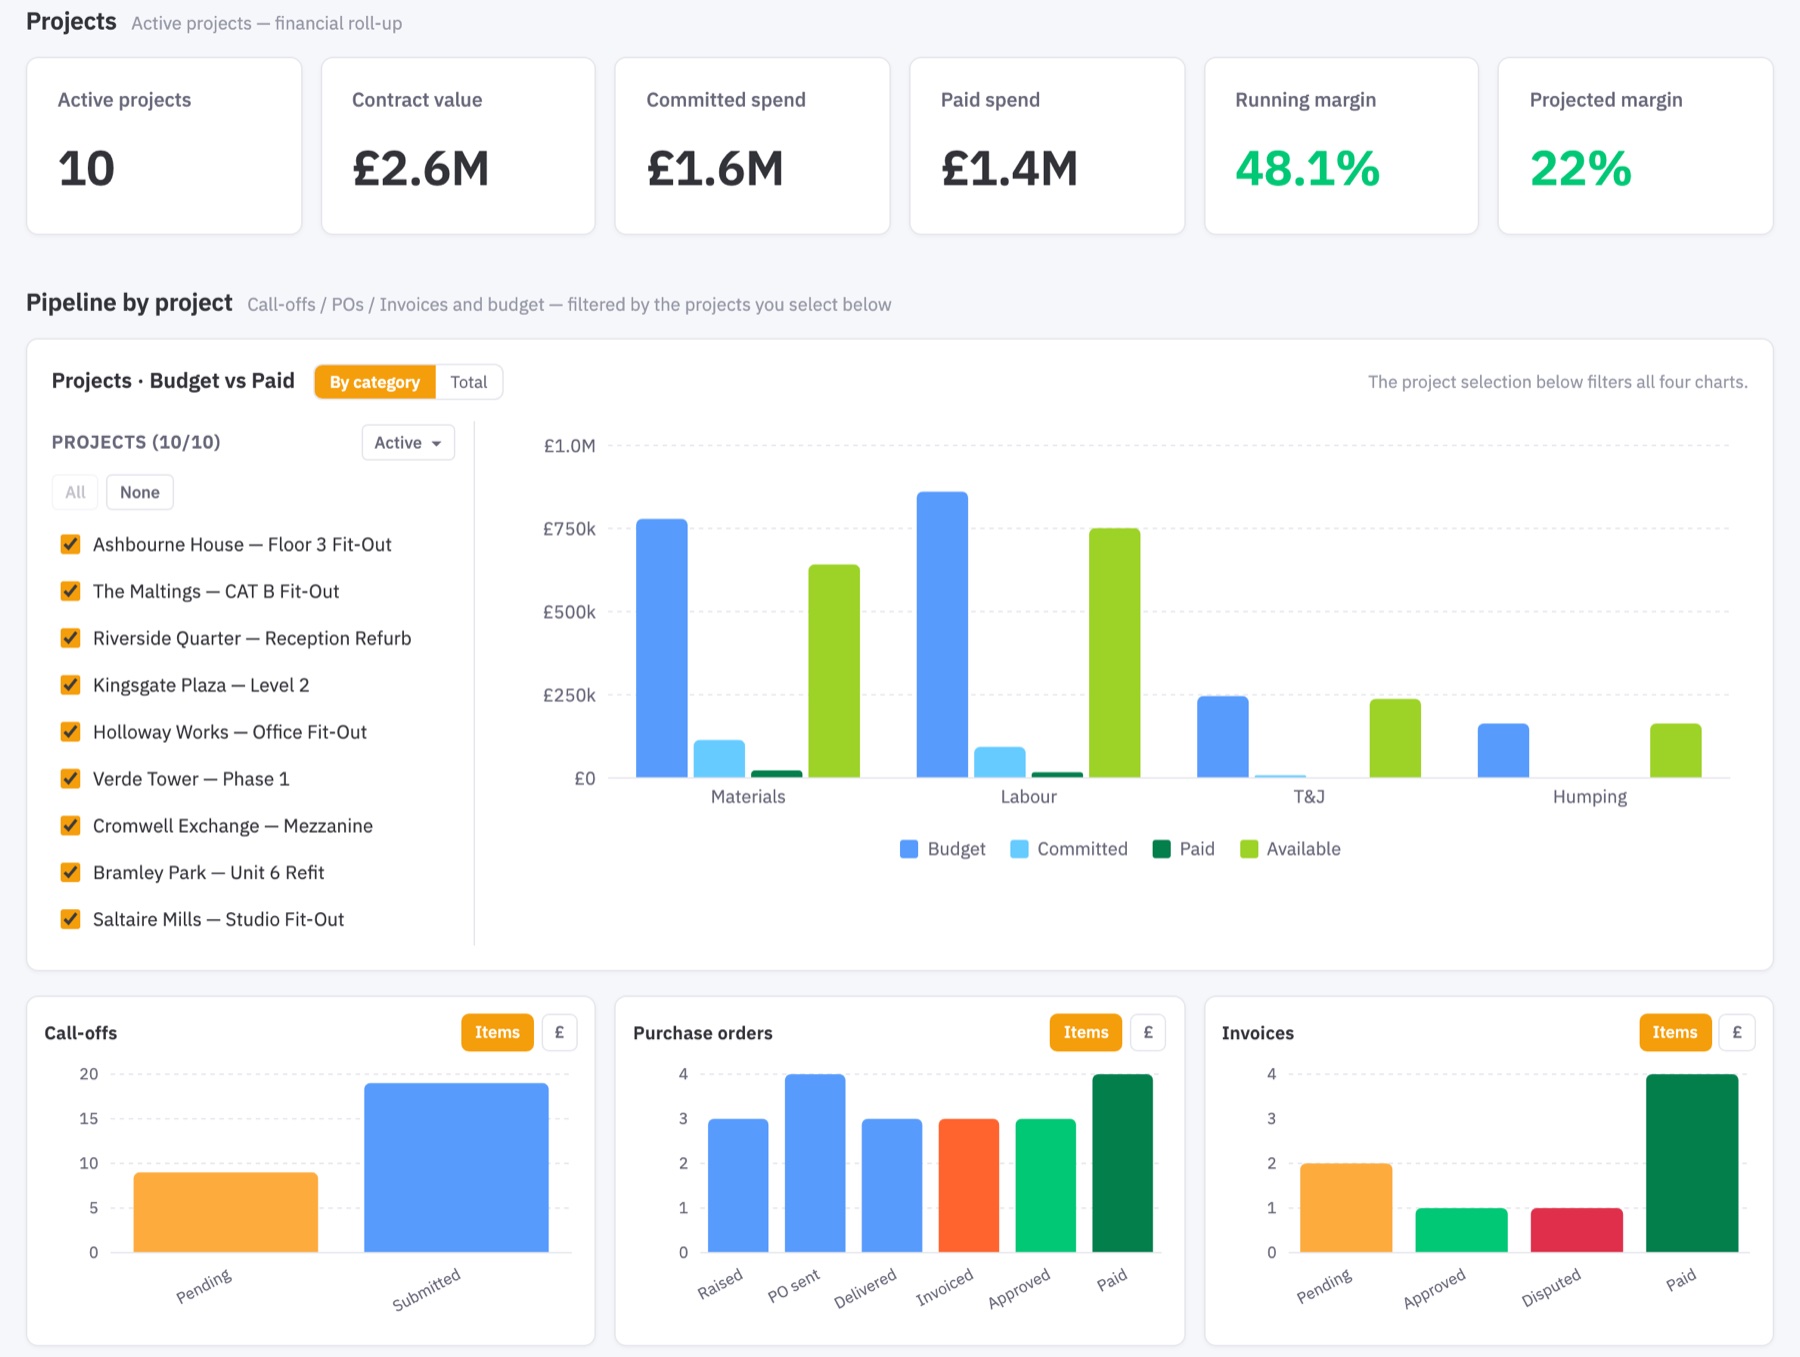The width and height of the screenshot is (1800, 1357).
Task: Uncheck Verde Tower — Phase 1 project
Action: click(70, 779)
